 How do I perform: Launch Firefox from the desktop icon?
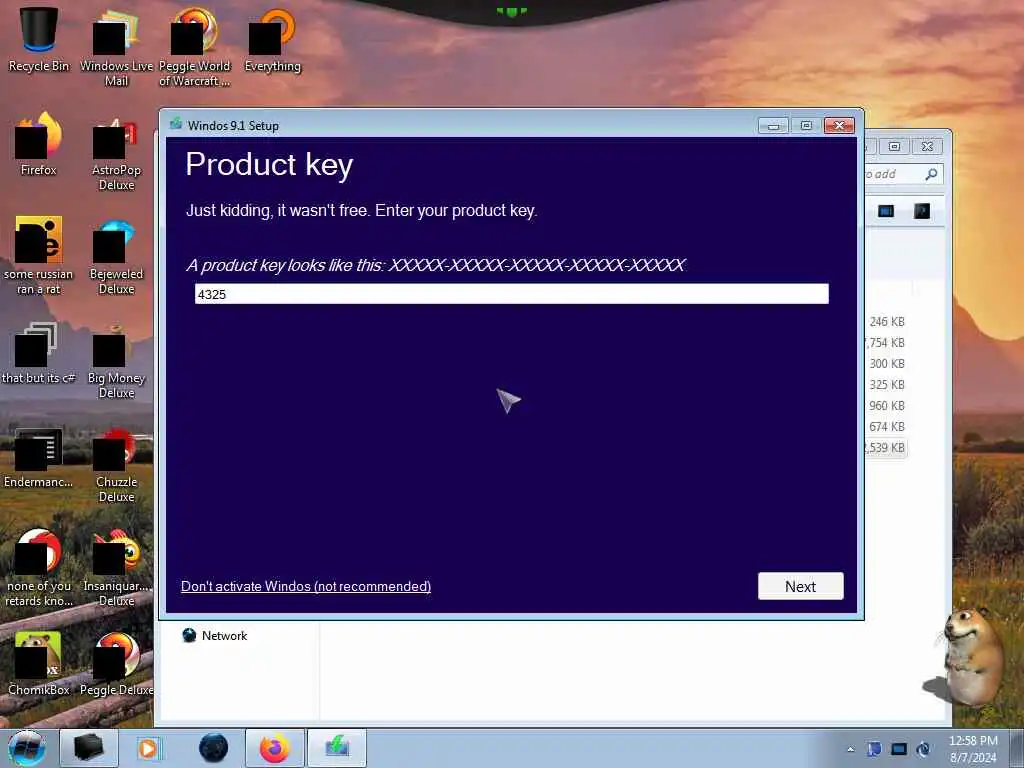[x=39, y=144]
